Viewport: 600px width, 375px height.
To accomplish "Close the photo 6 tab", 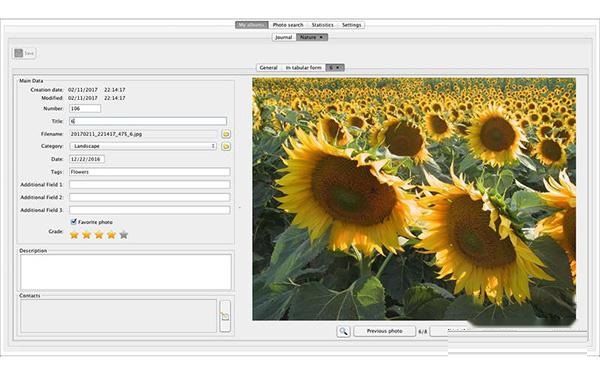I will pyautogui.click(x=338, y=68).
